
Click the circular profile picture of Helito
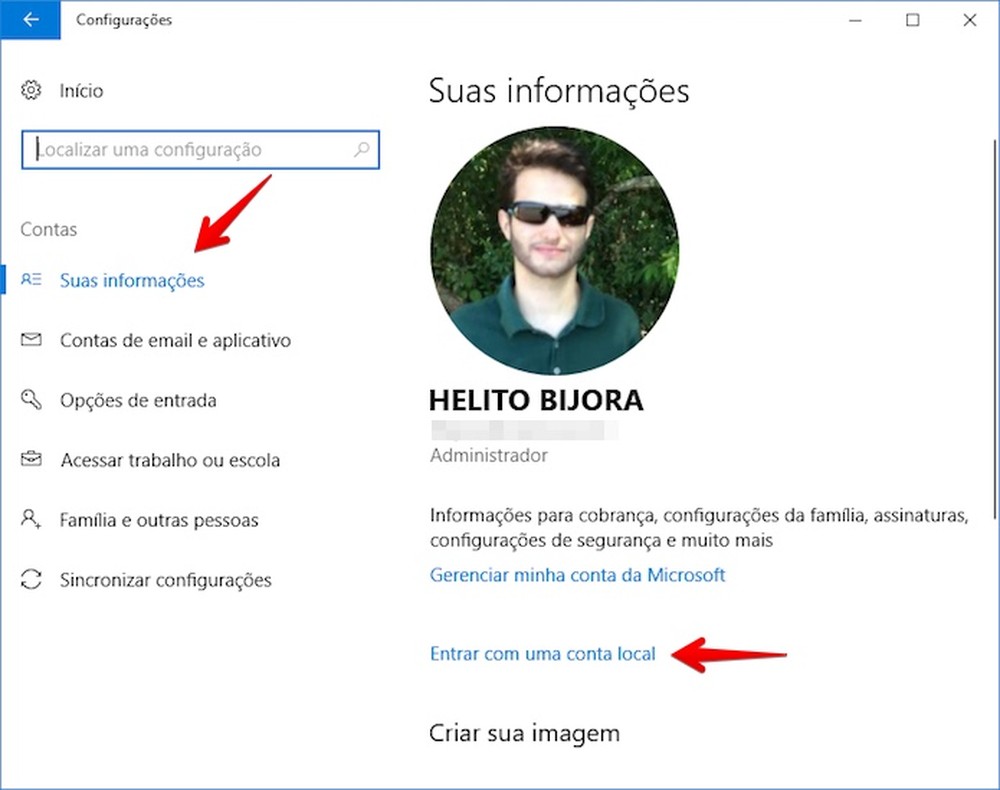coord(555,250)
